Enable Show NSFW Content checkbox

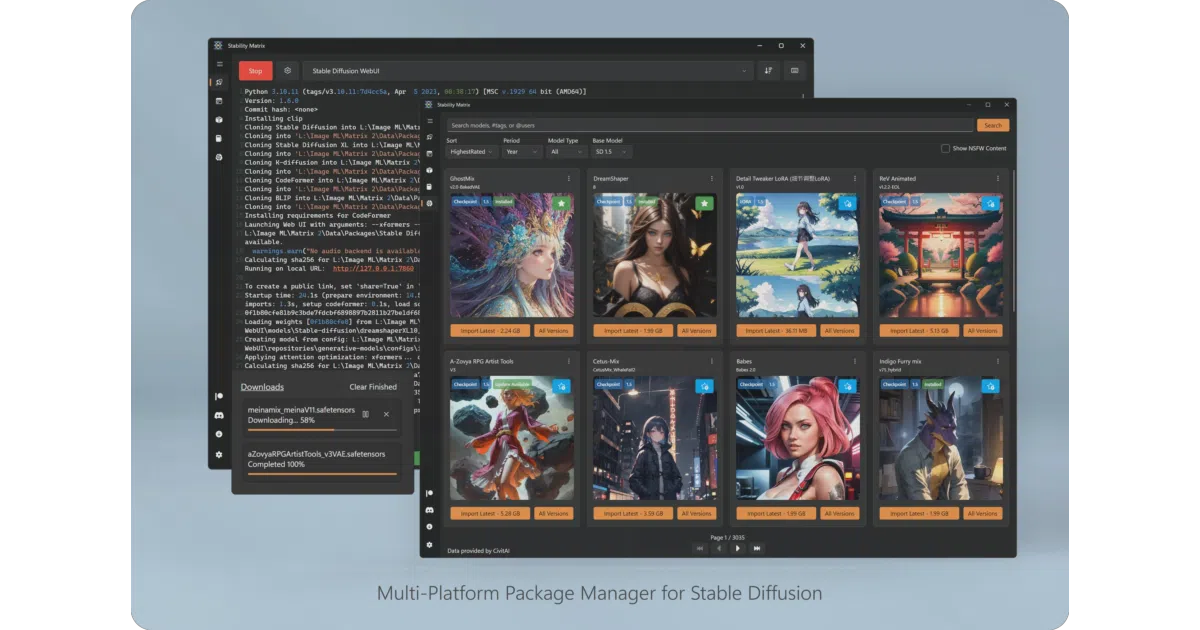(x=945, y=148)
